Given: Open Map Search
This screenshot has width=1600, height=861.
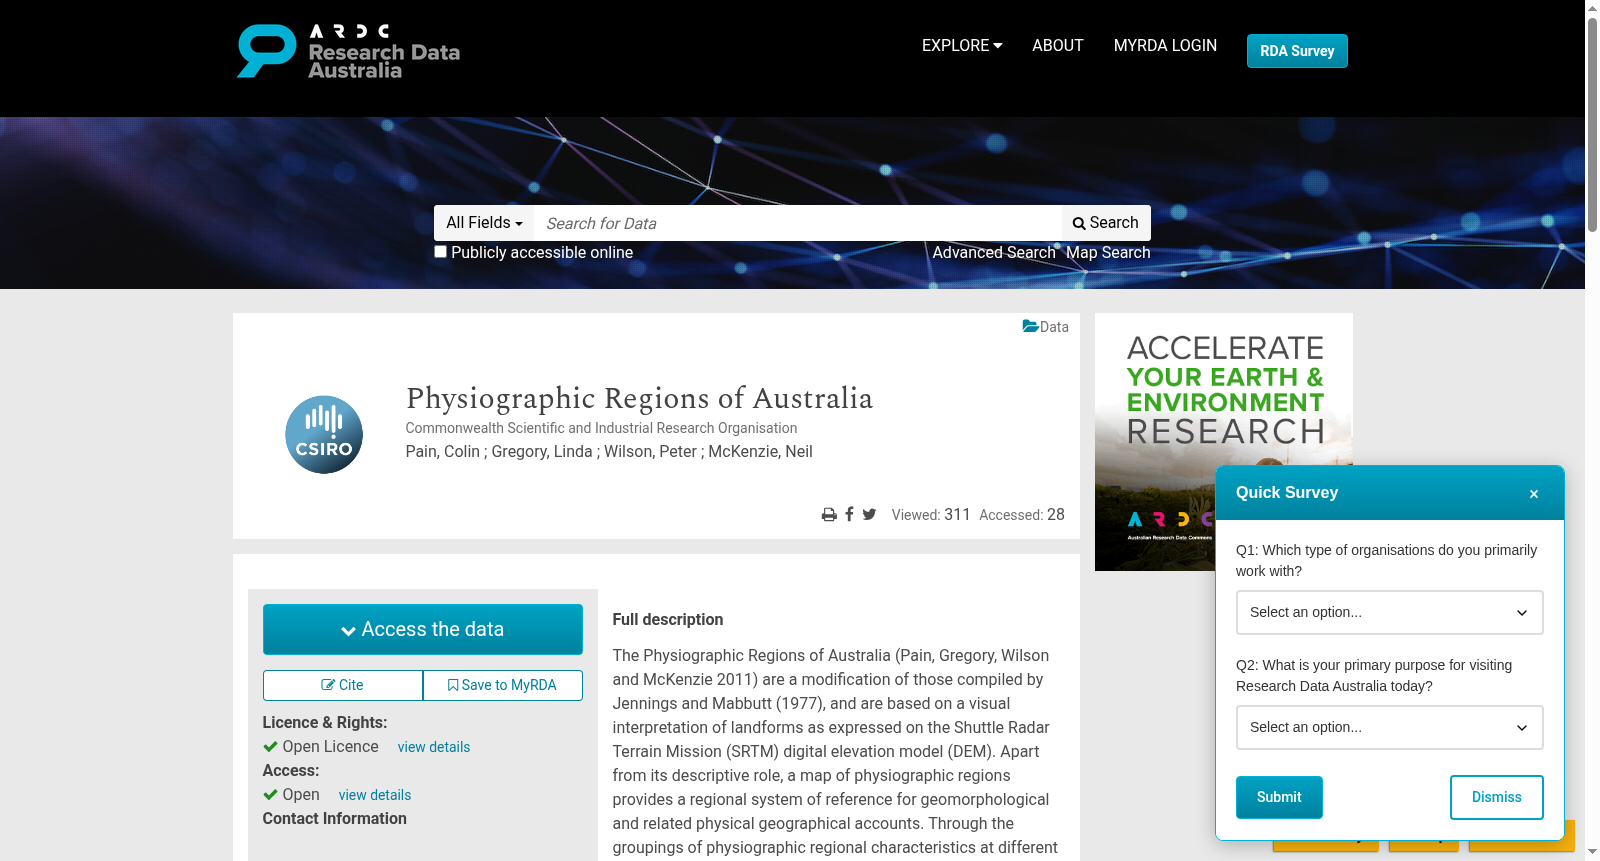Looking at the screenshot, I should [1108, 253].
